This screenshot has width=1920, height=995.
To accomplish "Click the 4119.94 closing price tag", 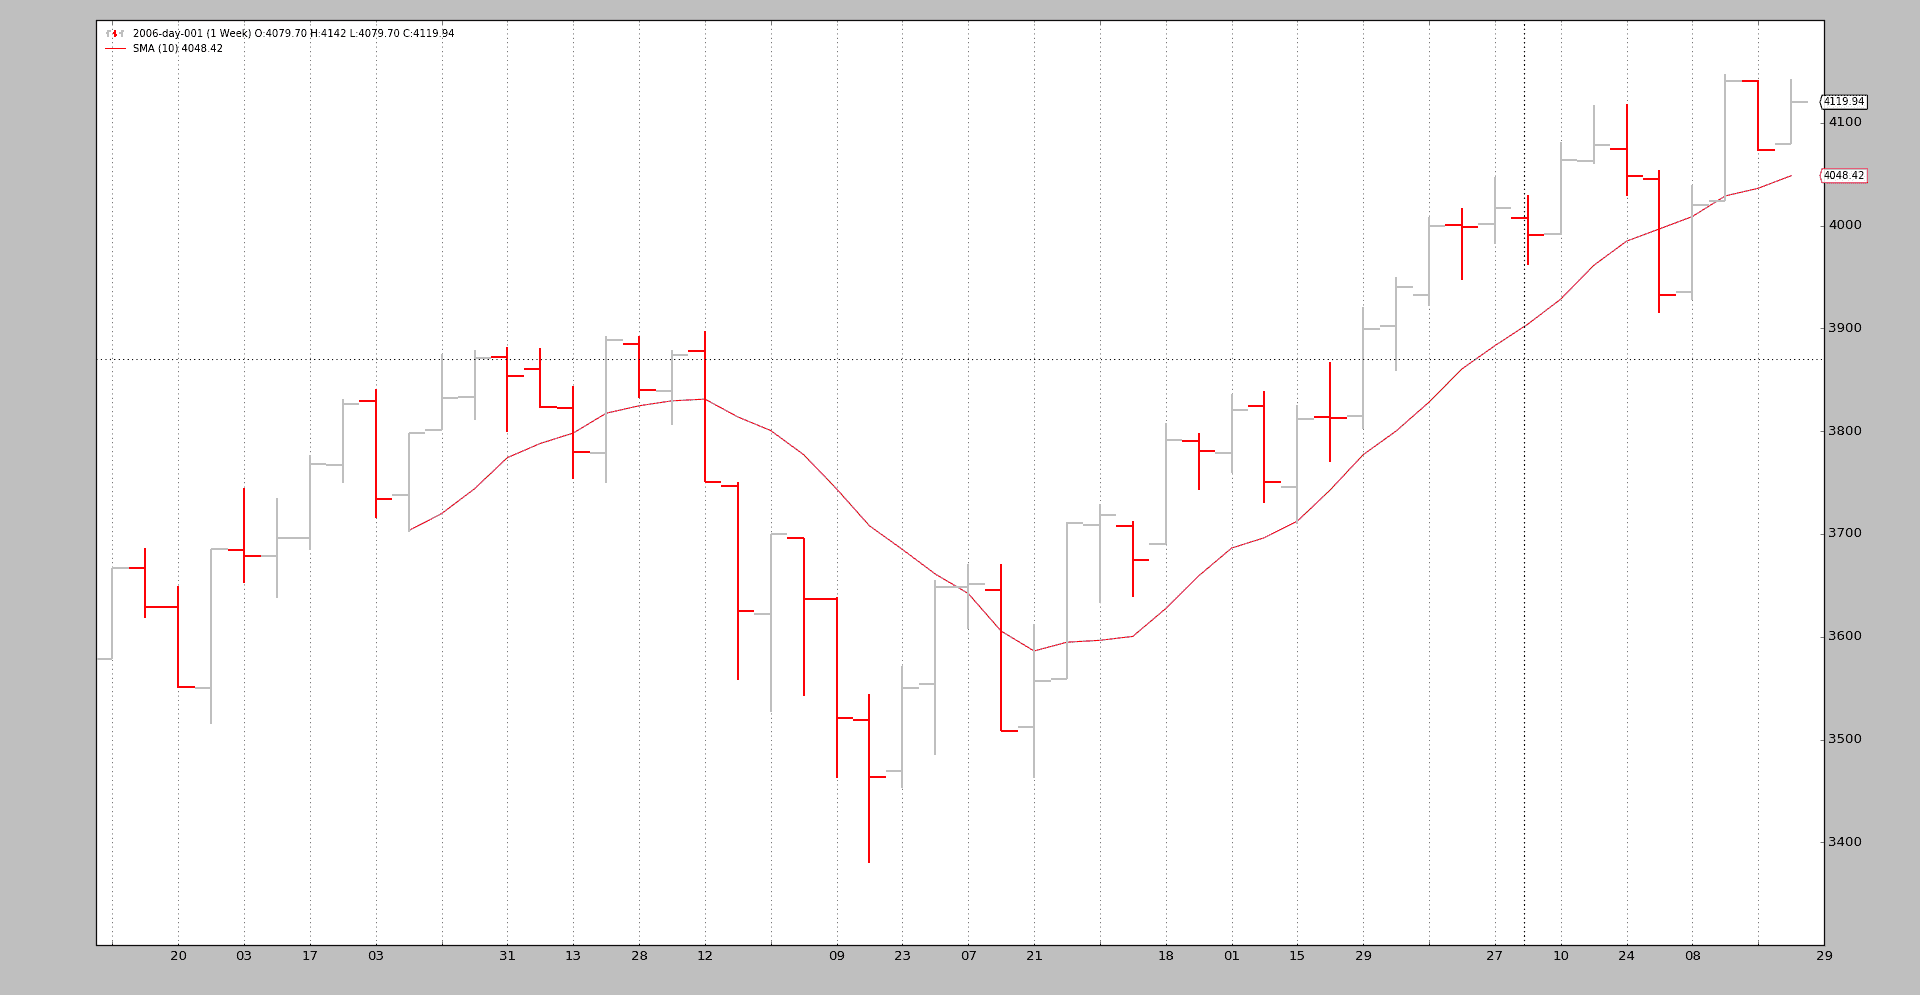I will click(x=1843, y=102).
